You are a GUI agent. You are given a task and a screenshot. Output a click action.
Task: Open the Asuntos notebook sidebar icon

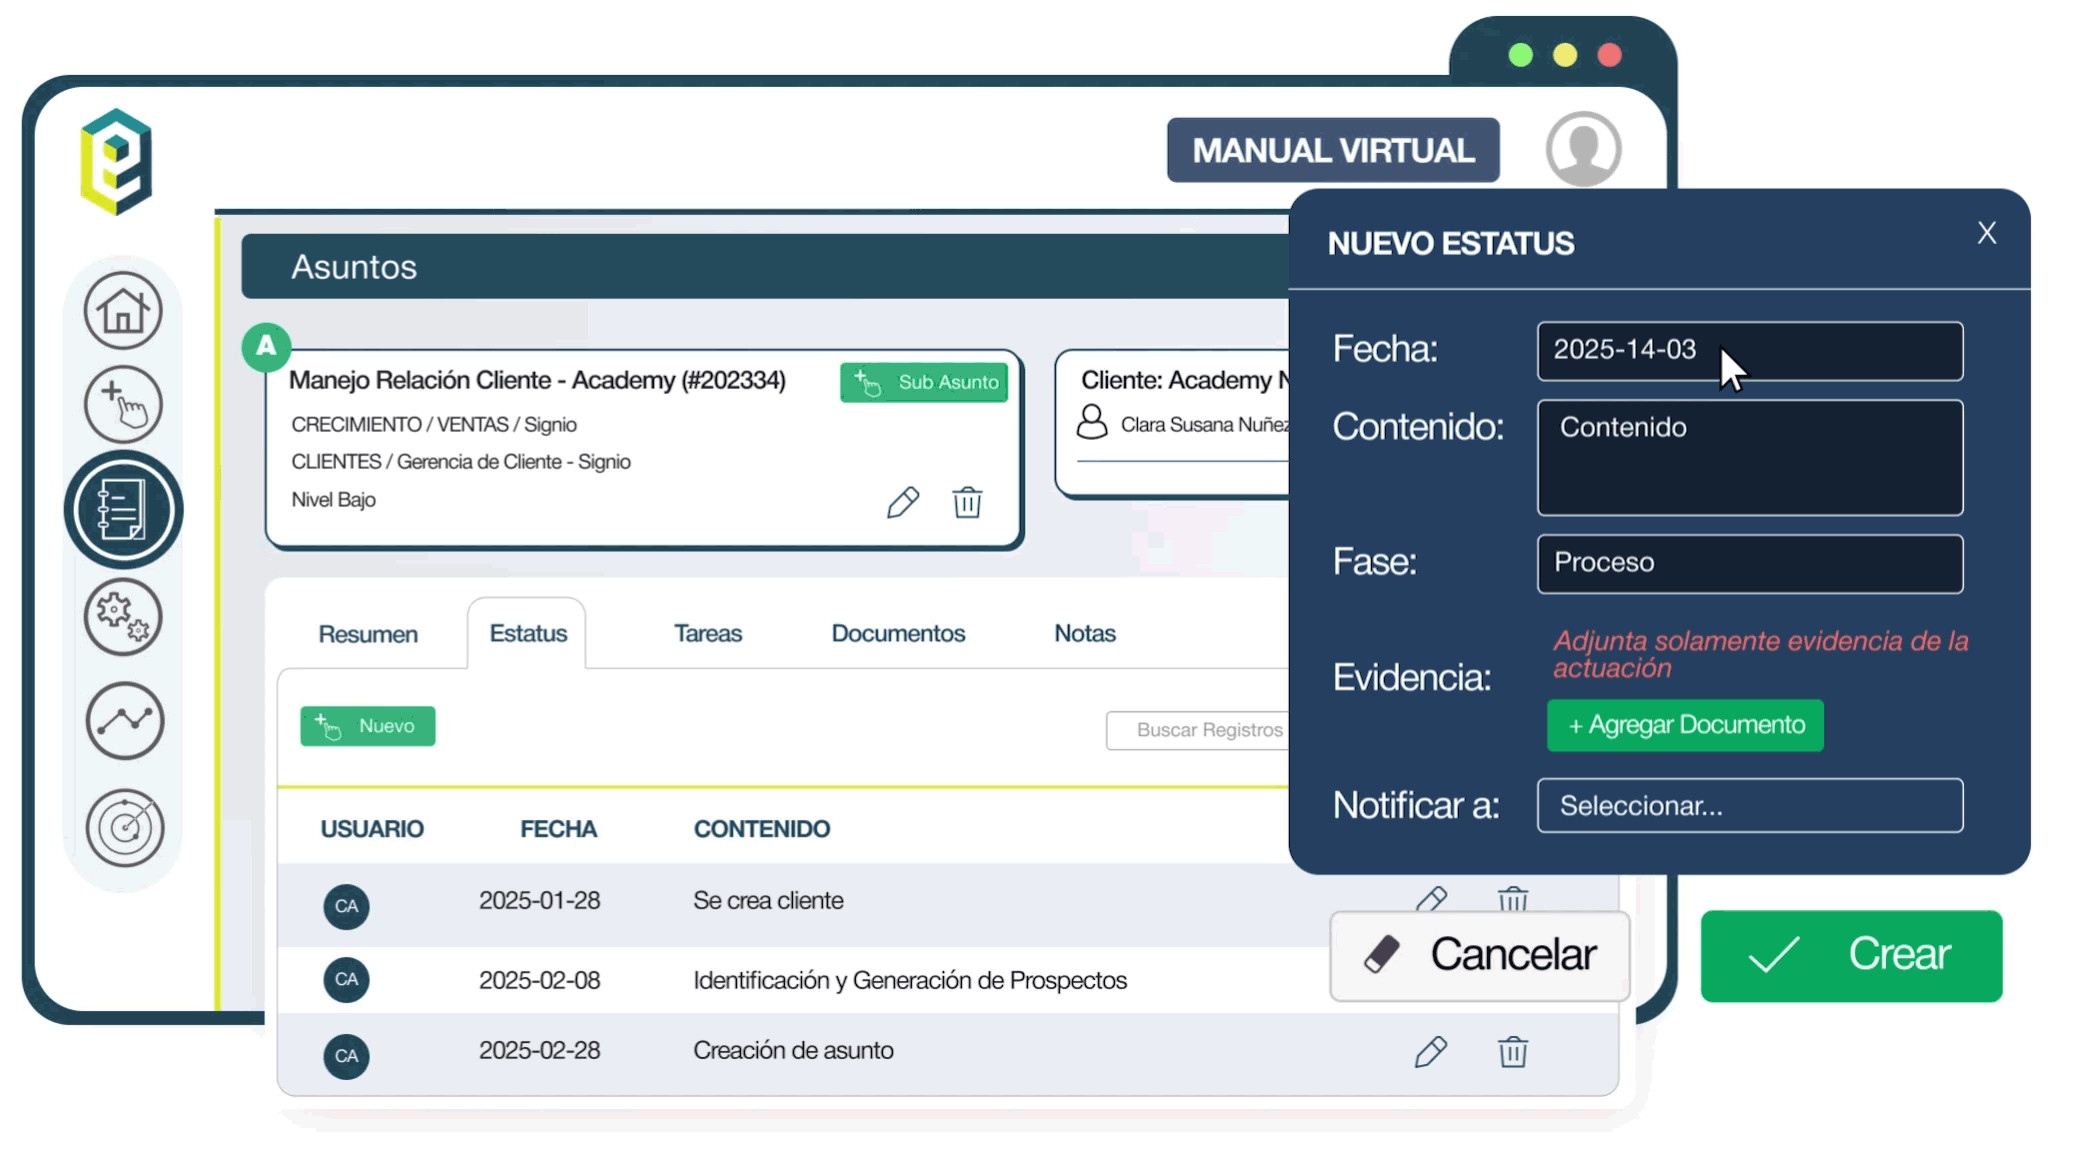point(122,510)
